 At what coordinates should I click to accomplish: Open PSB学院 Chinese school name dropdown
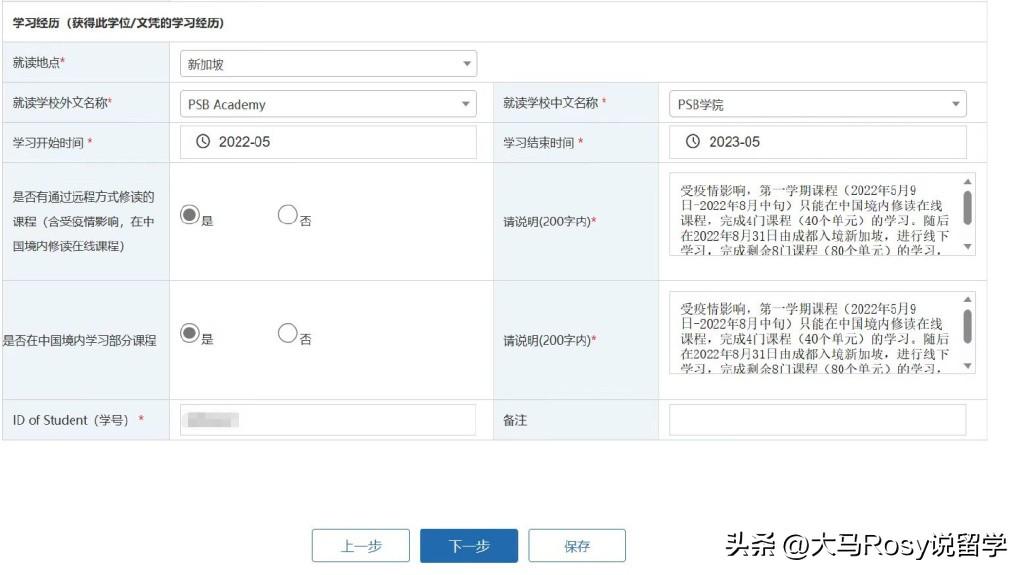pos(817,104)
